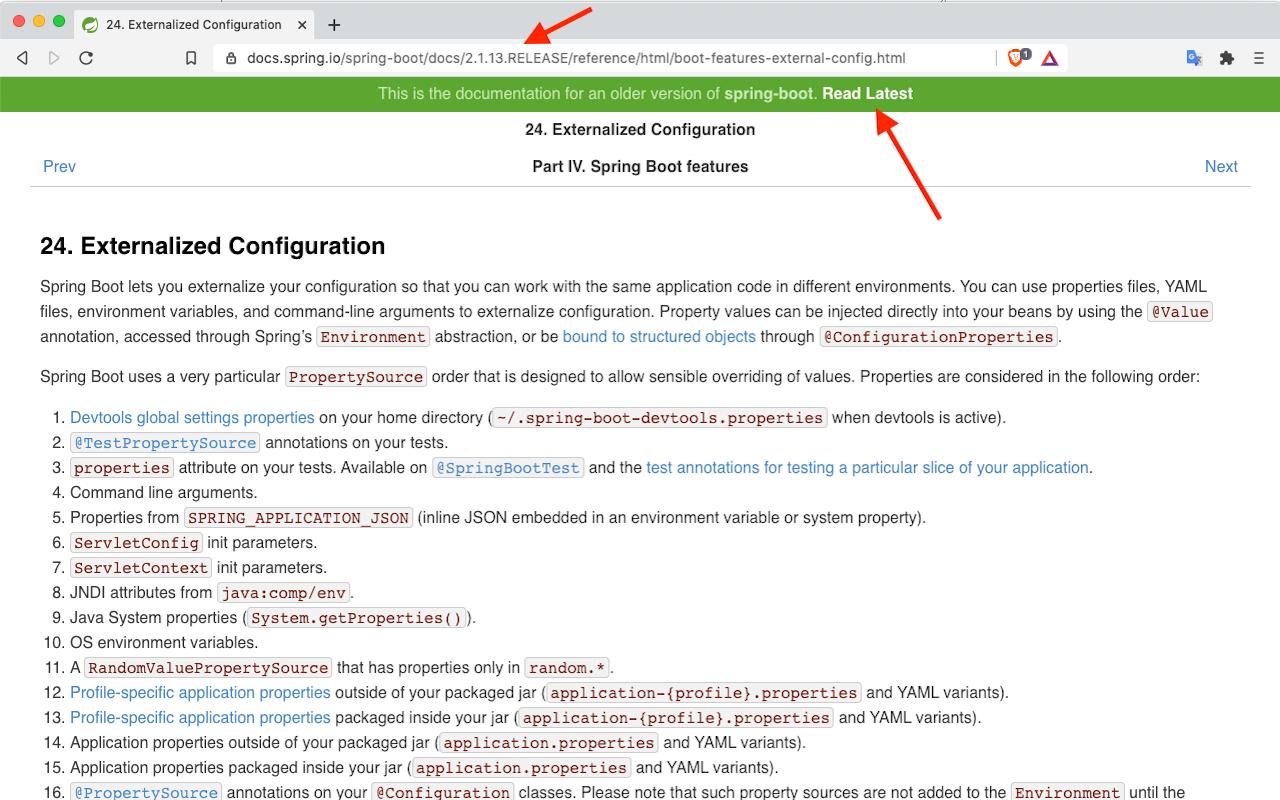
Task: Click the 'Read Latest' link in the banner
Action: (867, 94)
